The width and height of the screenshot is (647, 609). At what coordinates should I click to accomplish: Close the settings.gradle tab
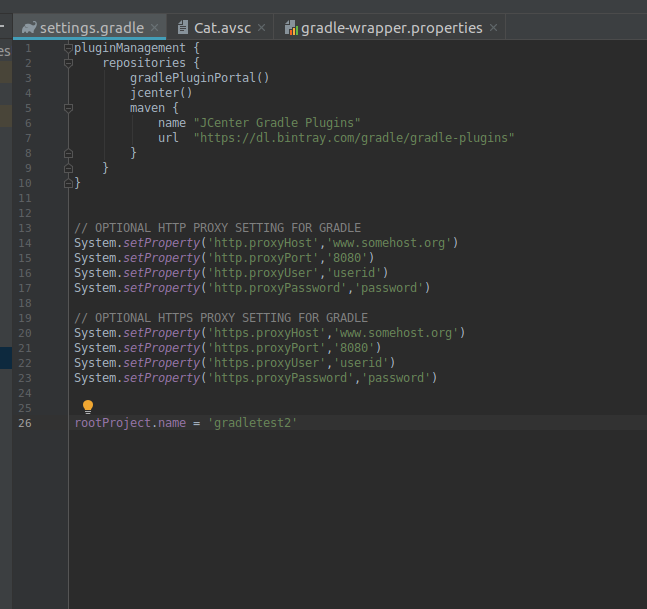point(154,28)
